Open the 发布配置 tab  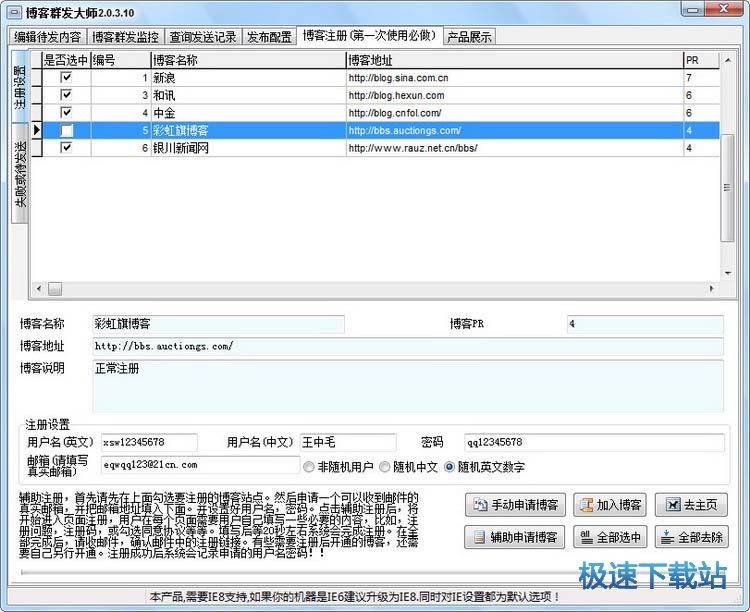[x=269, y=37]
